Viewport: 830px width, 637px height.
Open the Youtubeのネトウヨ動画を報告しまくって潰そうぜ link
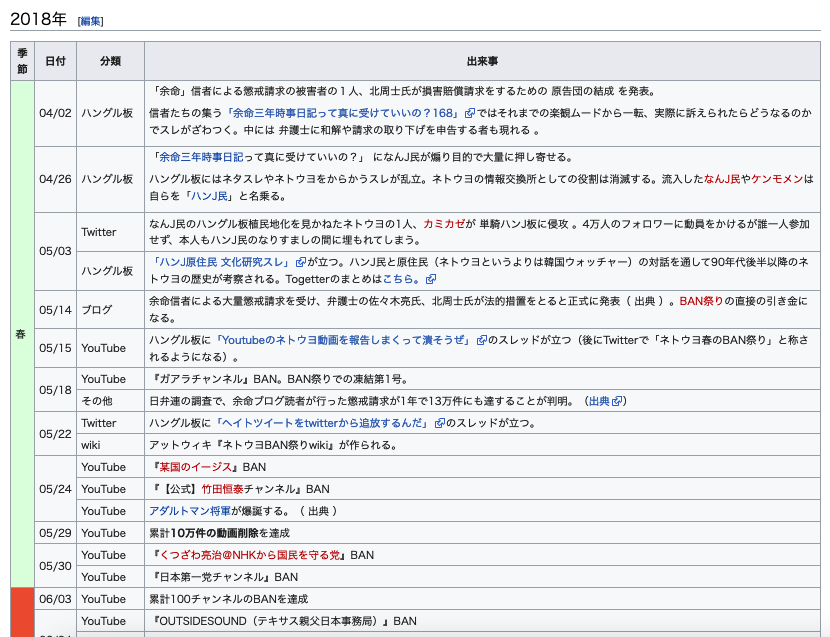pyautogui.click(x=343, y=340)
